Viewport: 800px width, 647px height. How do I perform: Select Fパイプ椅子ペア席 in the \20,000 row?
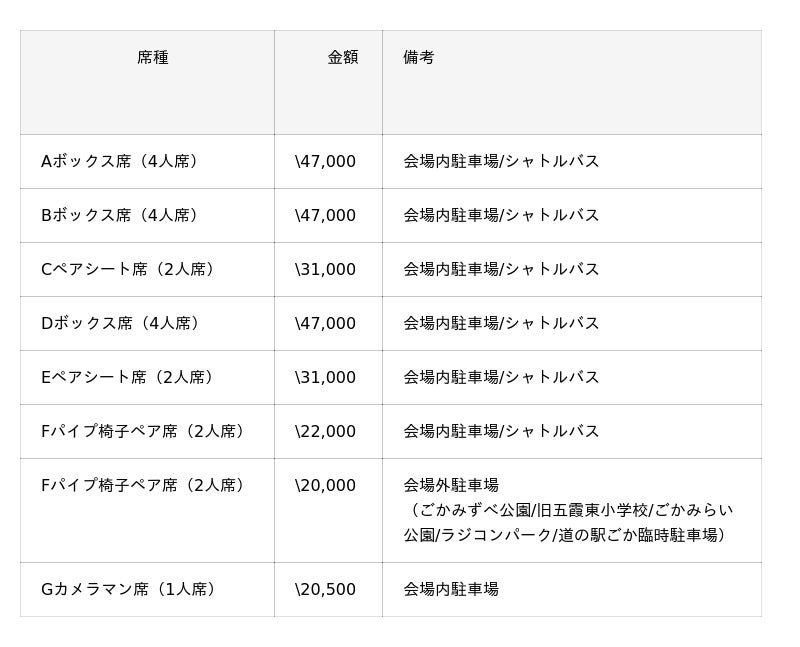pos(145,485)
